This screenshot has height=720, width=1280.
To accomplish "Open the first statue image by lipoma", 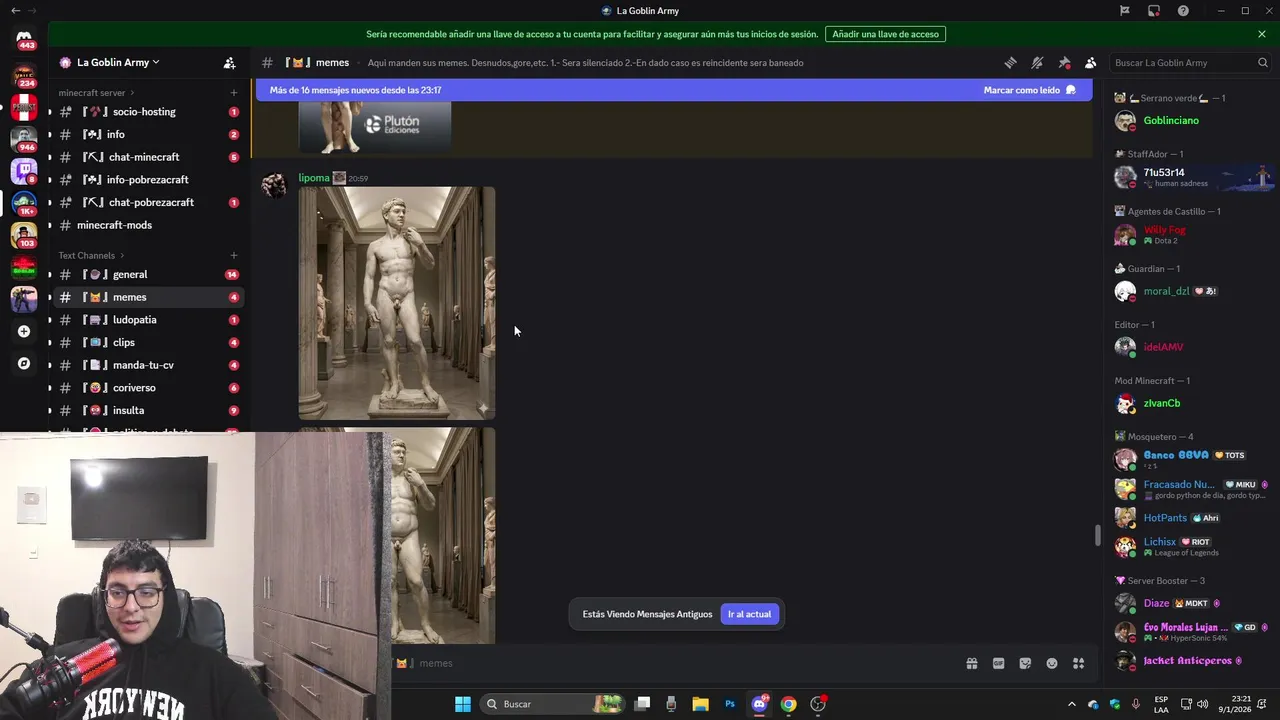I will (x=397, y=303).
